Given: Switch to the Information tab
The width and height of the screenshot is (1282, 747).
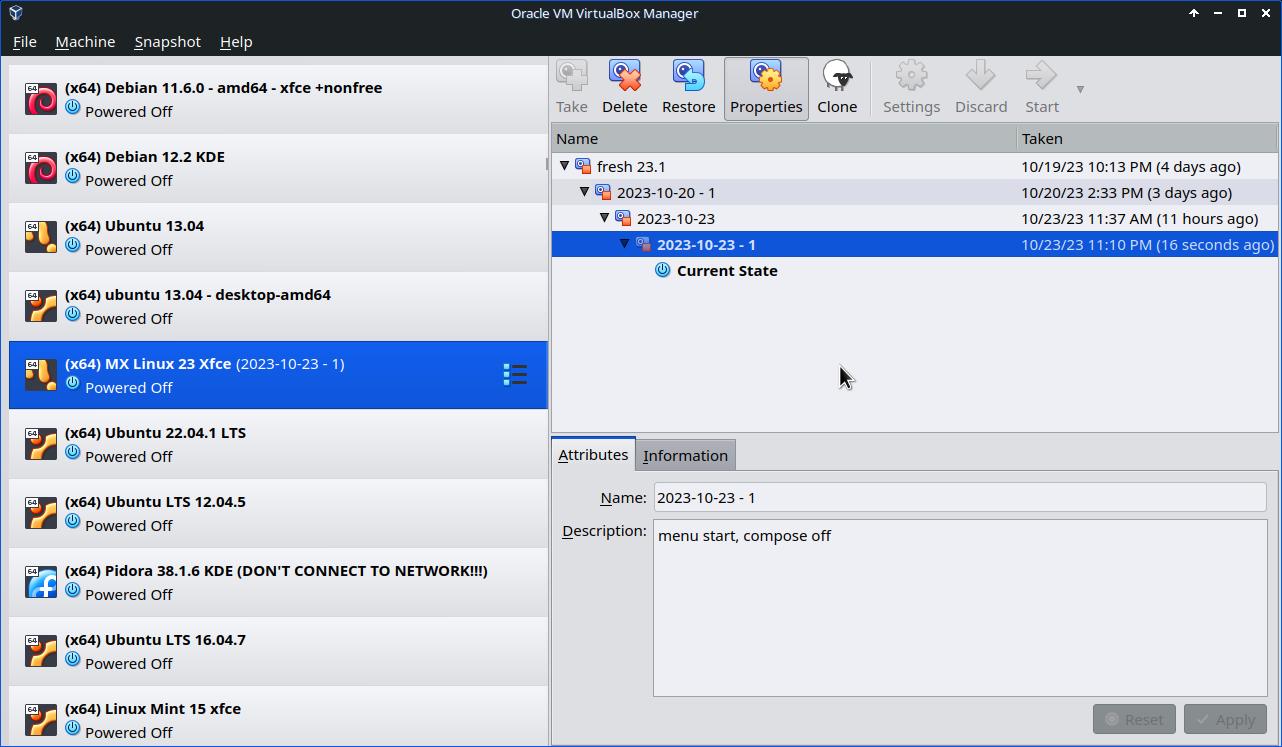Looking at the screenshot, I should pos(685,455).
